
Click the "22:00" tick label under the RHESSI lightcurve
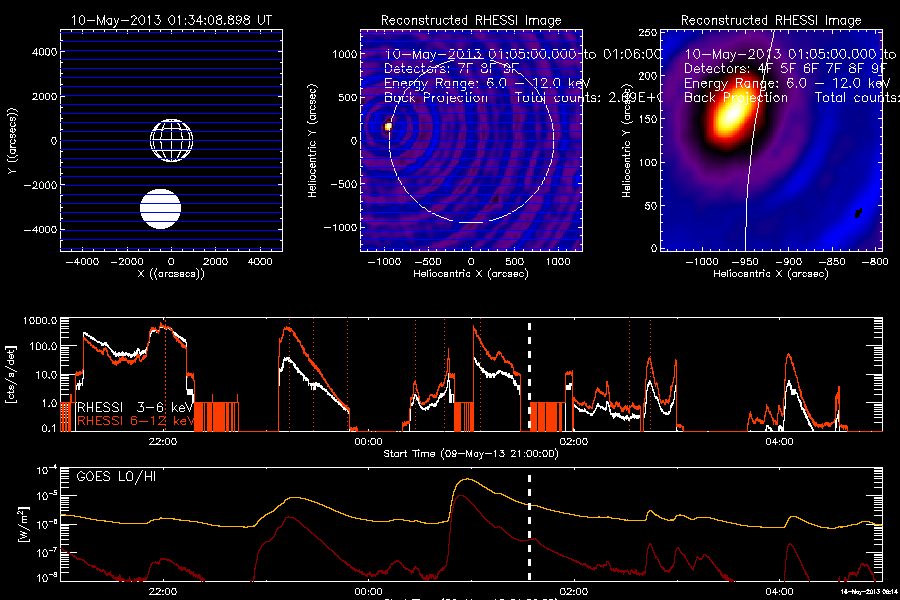162,442
